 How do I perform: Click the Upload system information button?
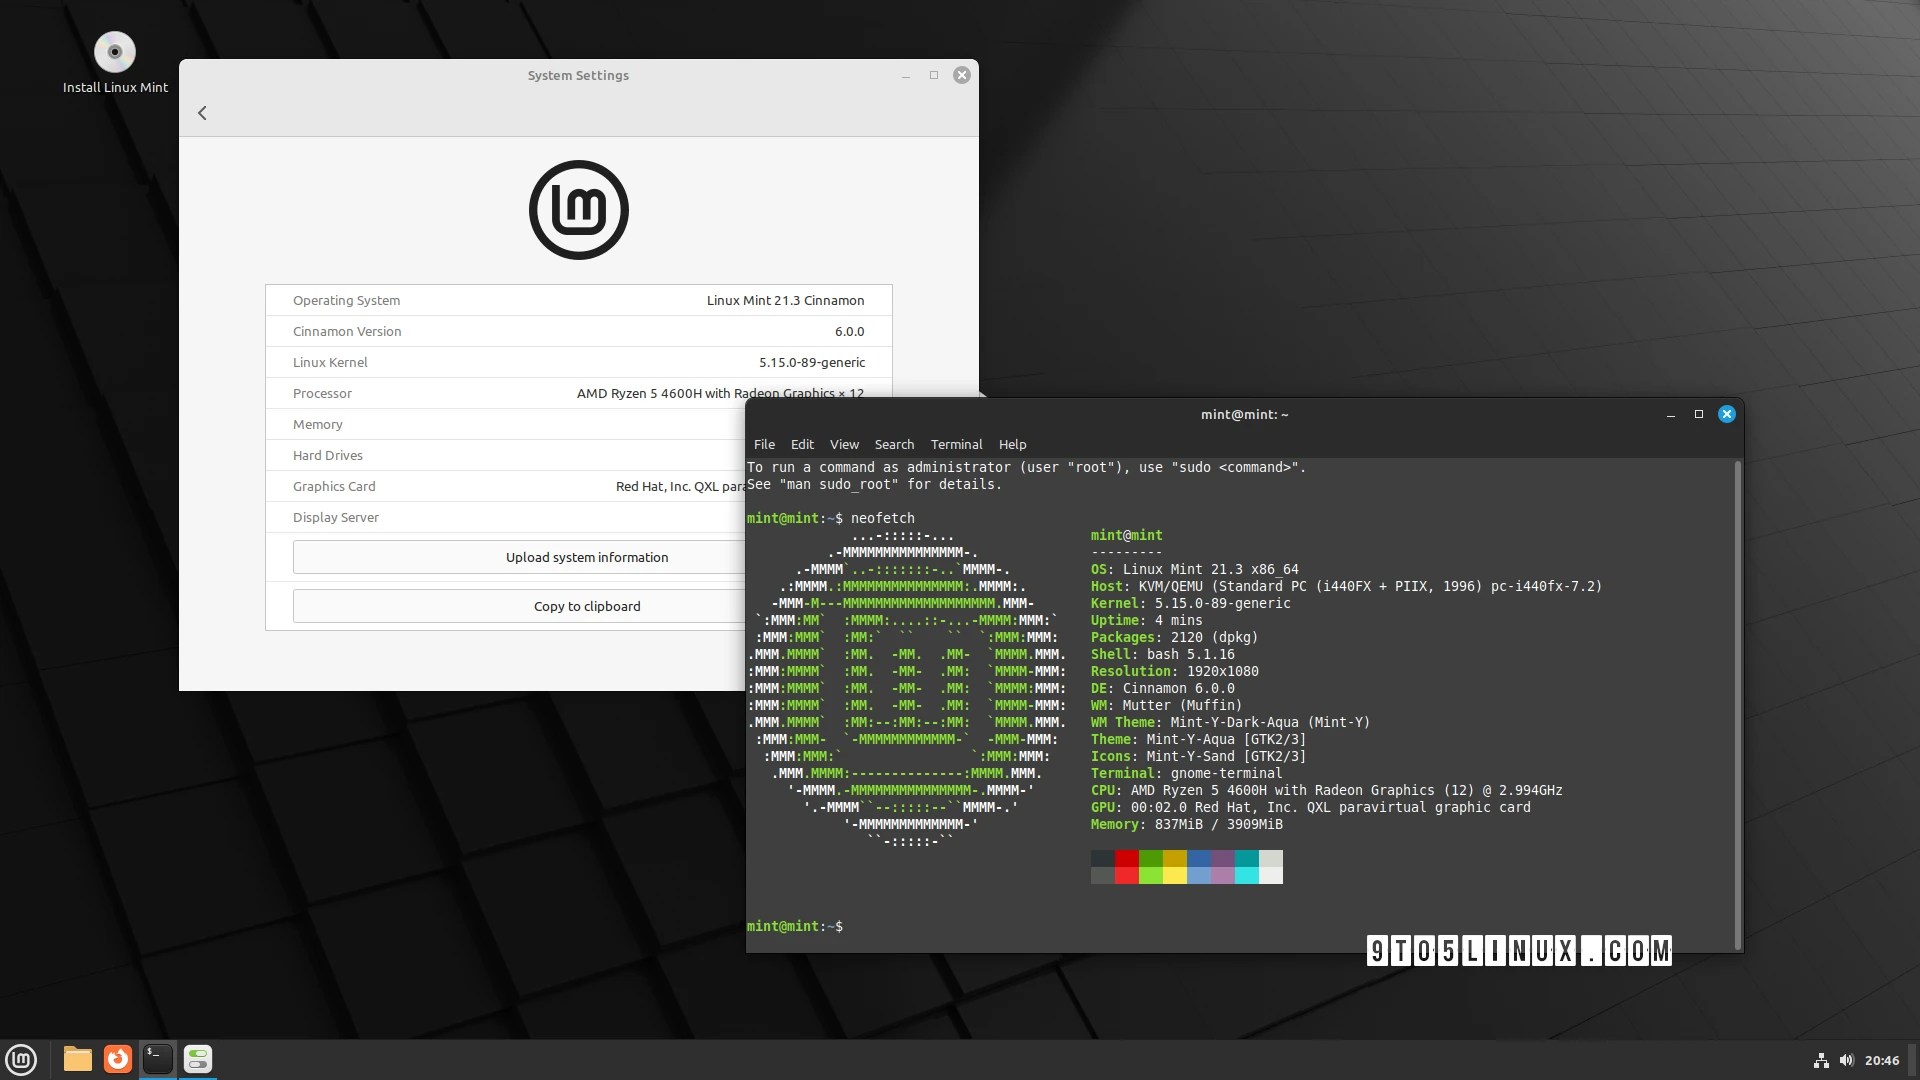click(x=586, y=557)
